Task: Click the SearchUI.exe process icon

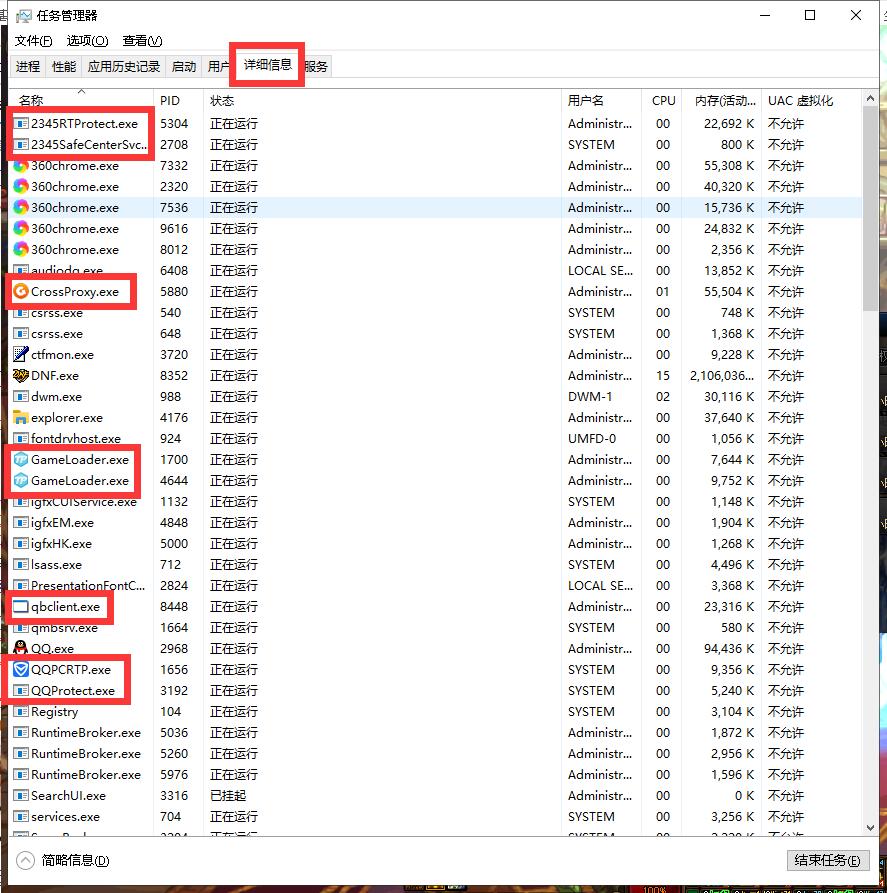Action: tap(21, 796)
